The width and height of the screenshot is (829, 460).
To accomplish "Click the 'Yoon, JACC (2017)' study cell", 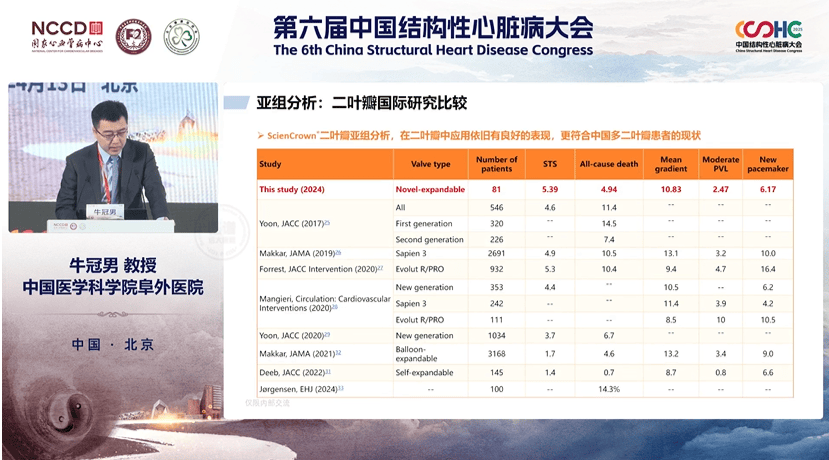I will (294, 223).
